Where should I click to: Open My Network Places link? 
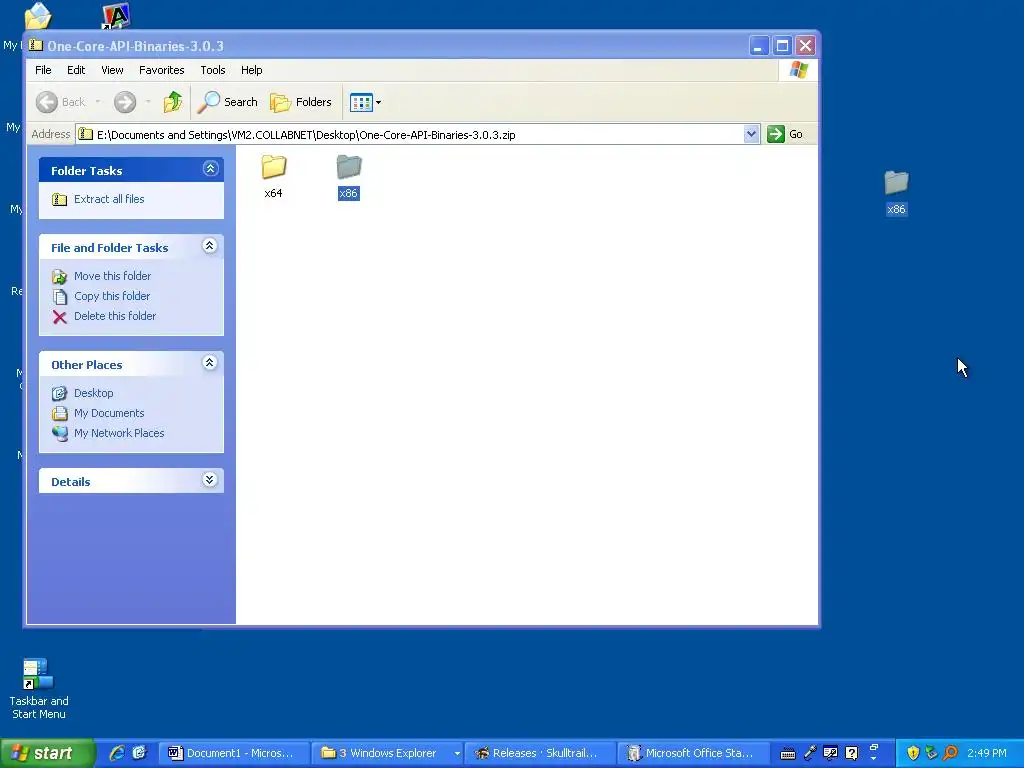(x=119, y=433)
